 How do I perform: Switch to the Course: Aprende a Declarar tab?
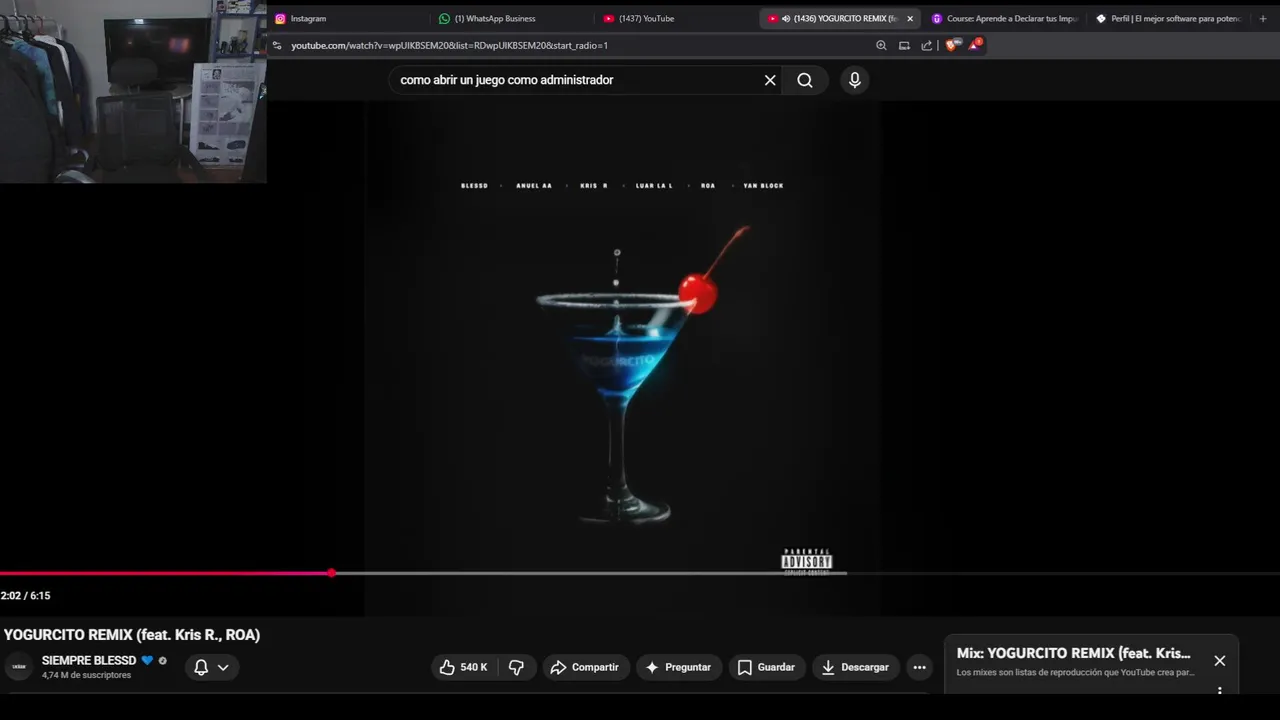click(1005, 18)
